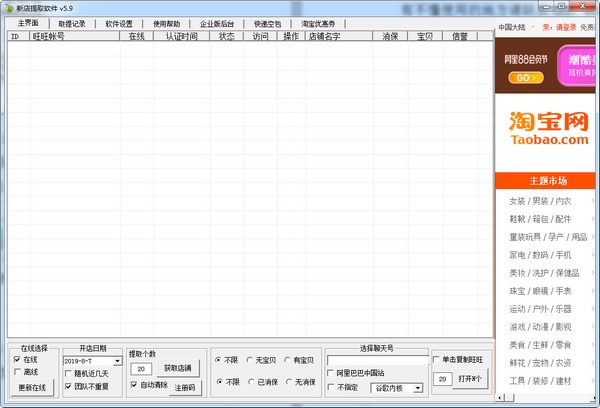This screenshot has height=408, width=600.
Task: Toggle the 自动清除 checkbox
Action: pyautogui.click(x=134, y=385)
